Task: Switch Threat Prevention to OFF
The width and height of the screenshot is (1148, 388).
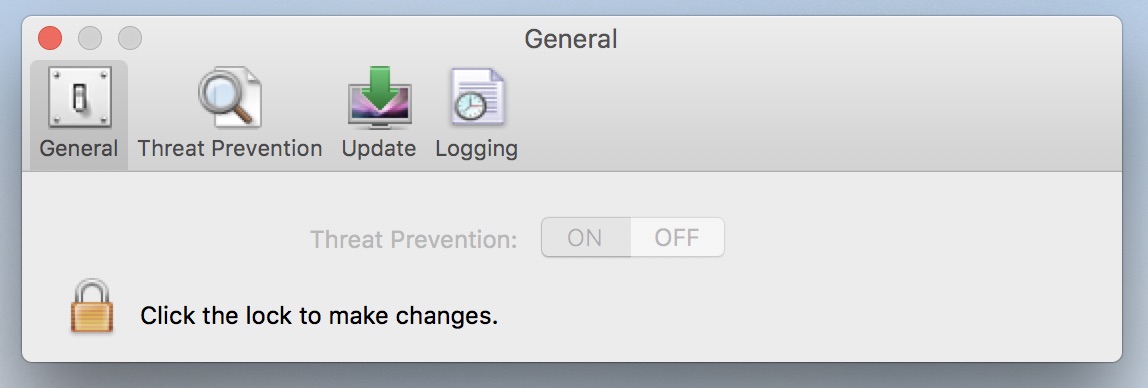Action: pos(677,237)
